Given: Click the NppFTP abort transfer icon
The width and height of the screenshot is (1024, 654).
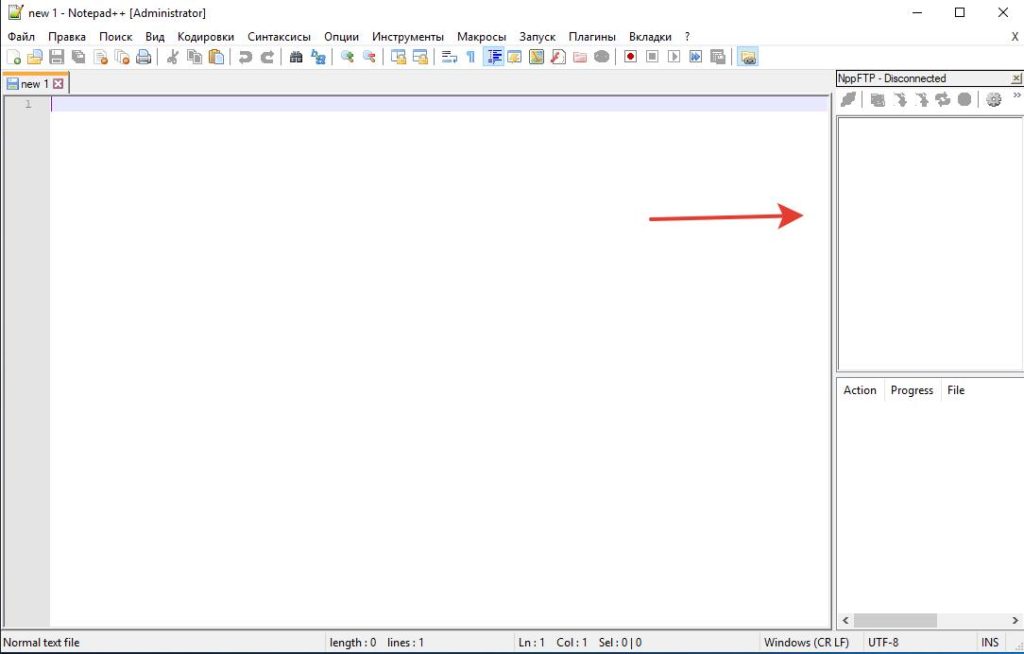Looking at the screenshot, I should coord(964,99).
